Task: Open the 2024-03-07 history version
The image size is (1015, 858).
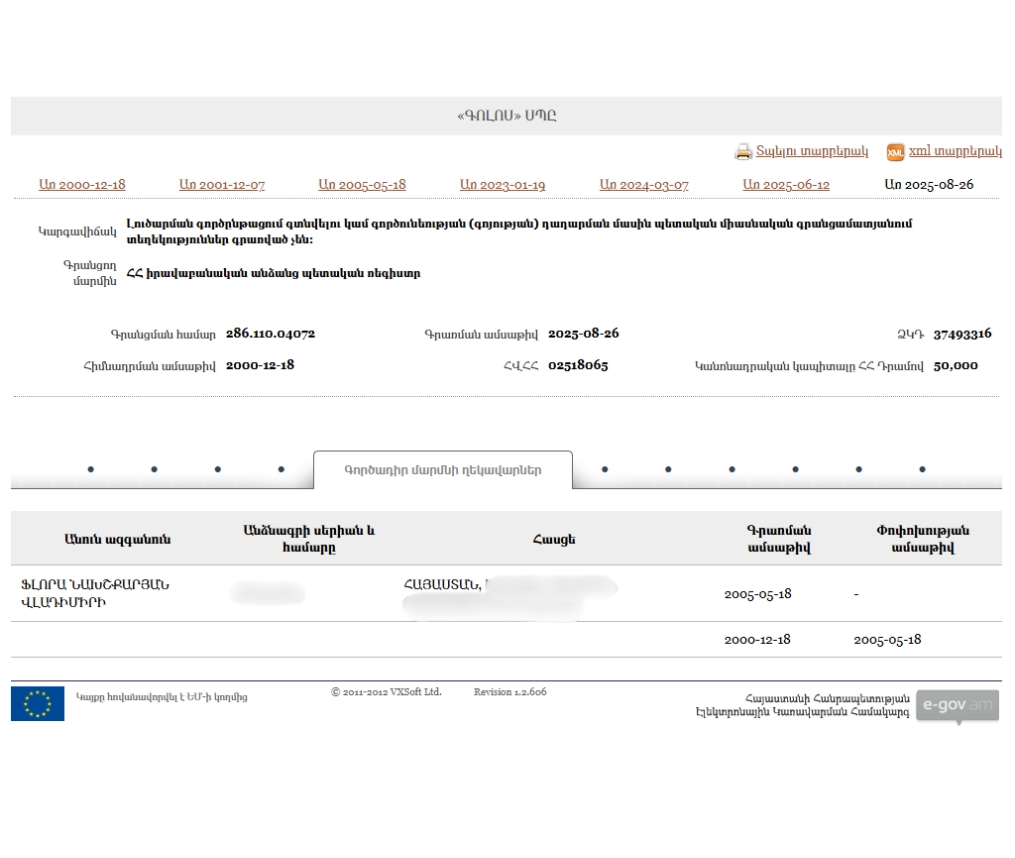Action: 644,185
